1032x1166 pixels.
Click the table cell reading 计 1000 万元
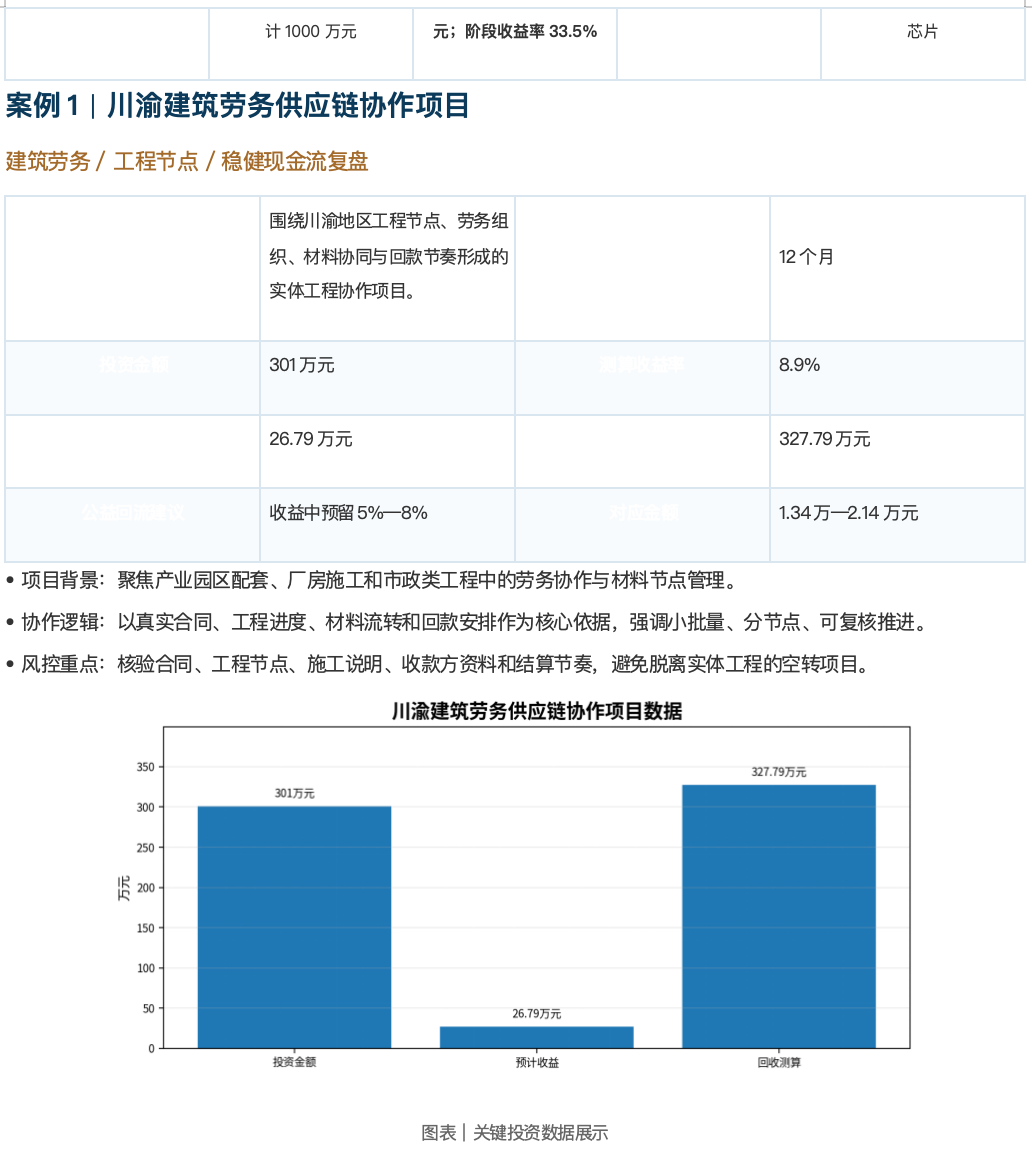coord(311,44)
